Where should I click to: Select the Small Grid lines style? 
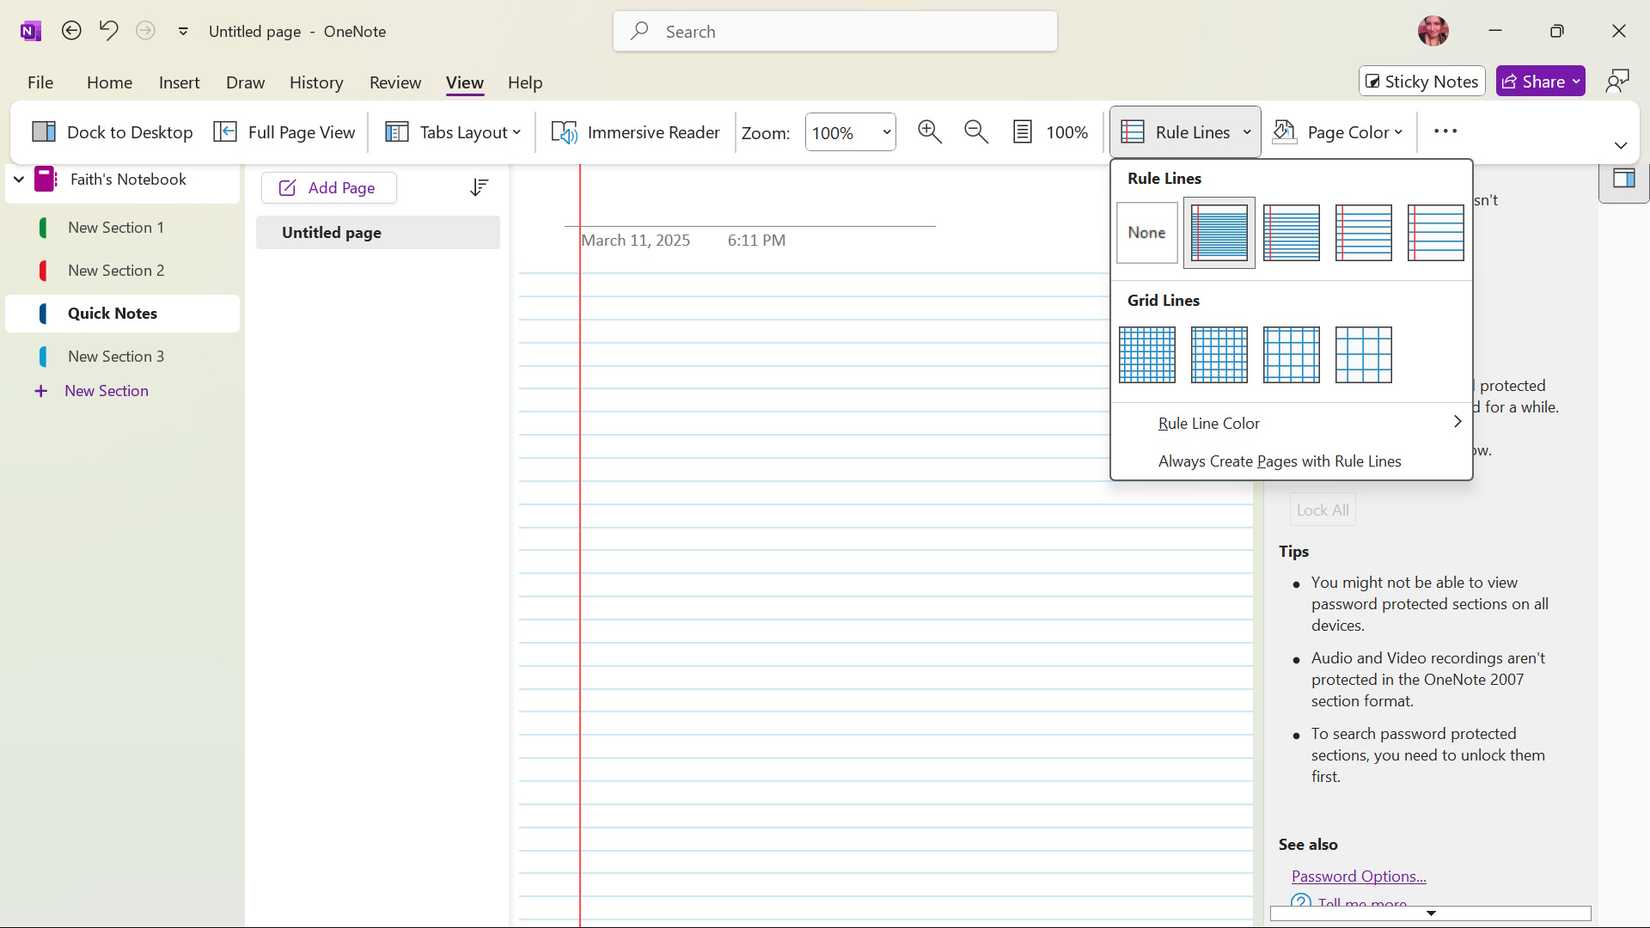click(1146, 354)
